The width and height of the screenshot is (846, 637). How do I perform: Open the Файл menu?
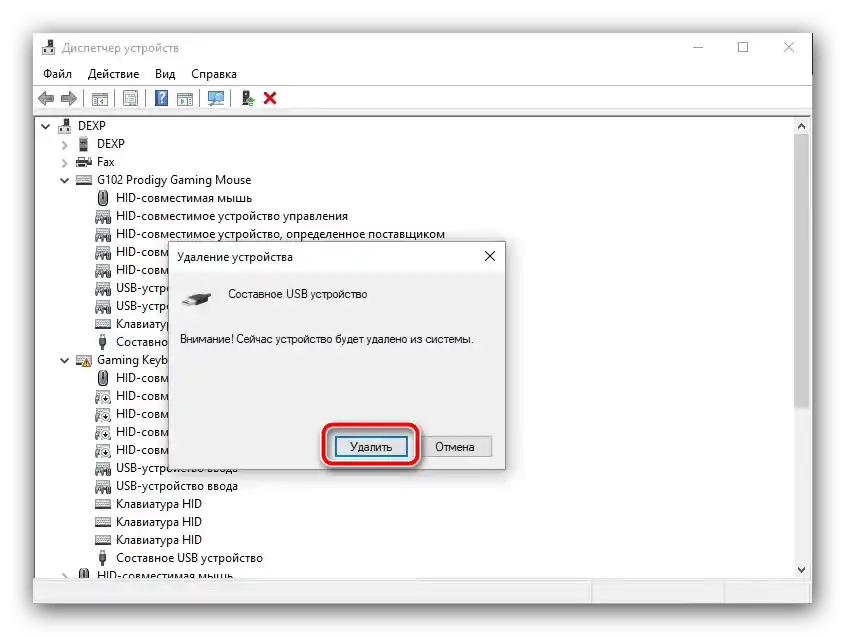[57, 74]
